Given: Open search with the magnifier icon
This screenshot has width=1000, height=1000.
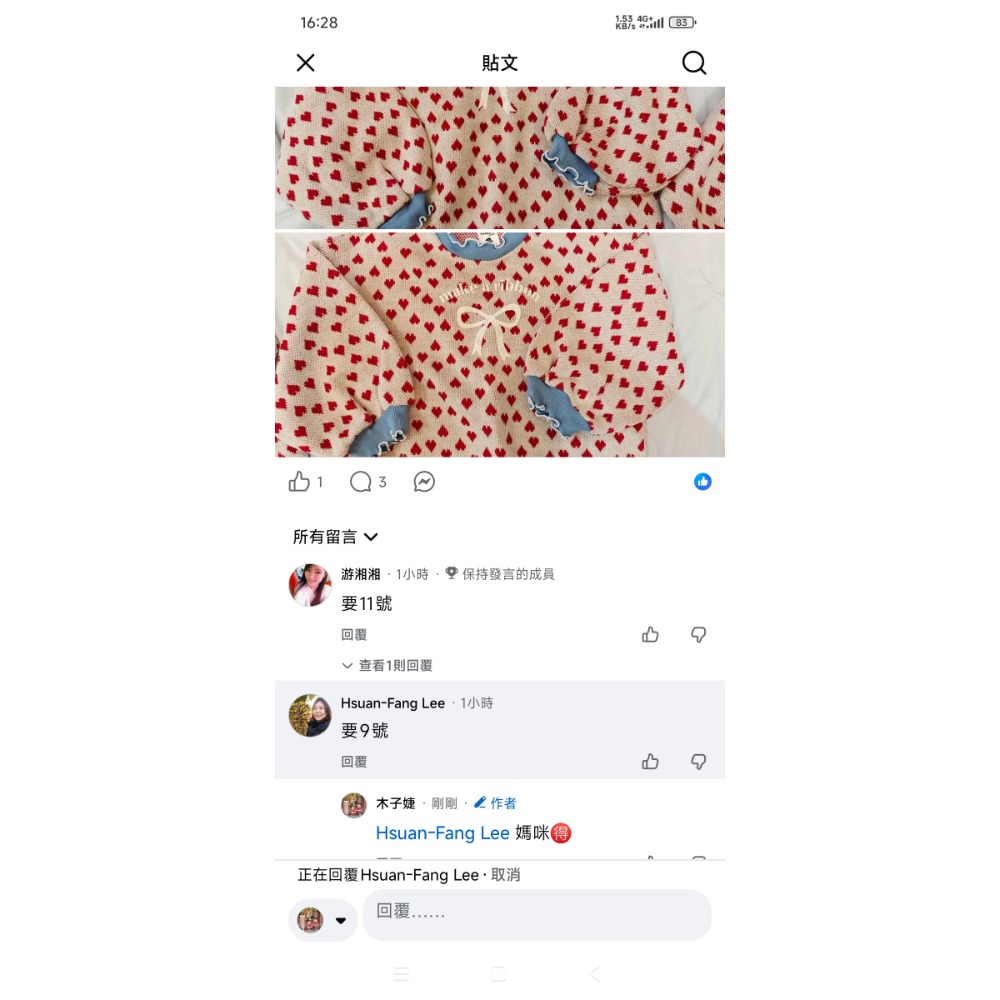Looking at the screenshot, I should [x=694, y=62].
